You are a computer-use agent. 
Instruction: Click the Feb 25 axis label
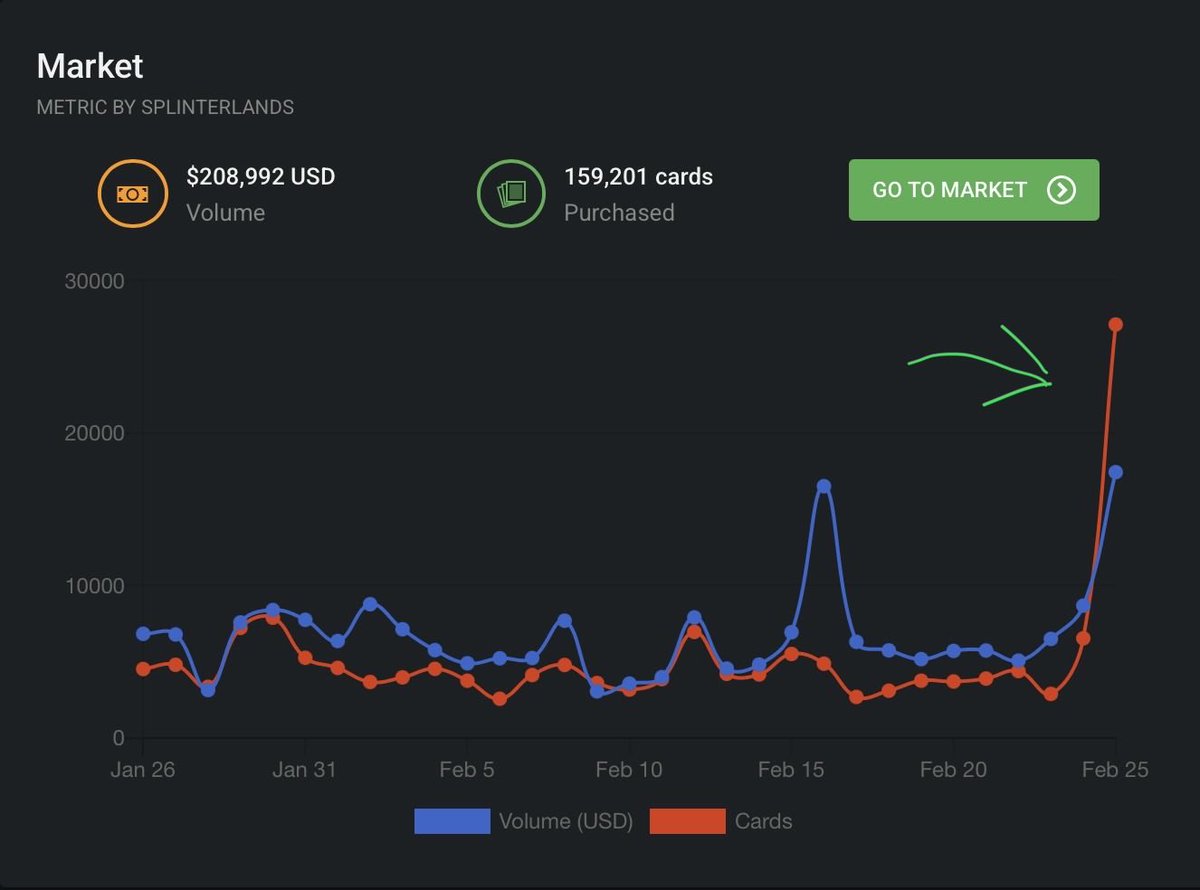coord(1115,769)
